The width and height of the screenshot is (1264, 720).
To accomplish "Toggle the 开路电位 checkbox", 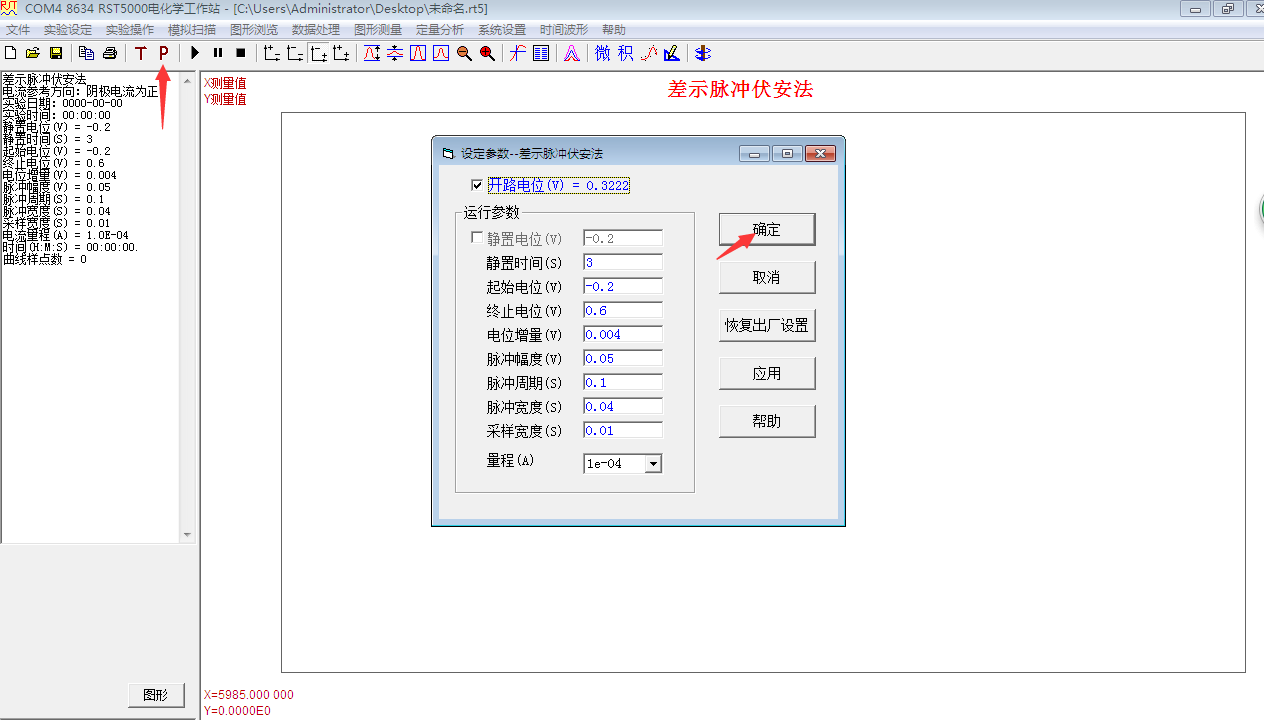I will (x=477, y=185).
